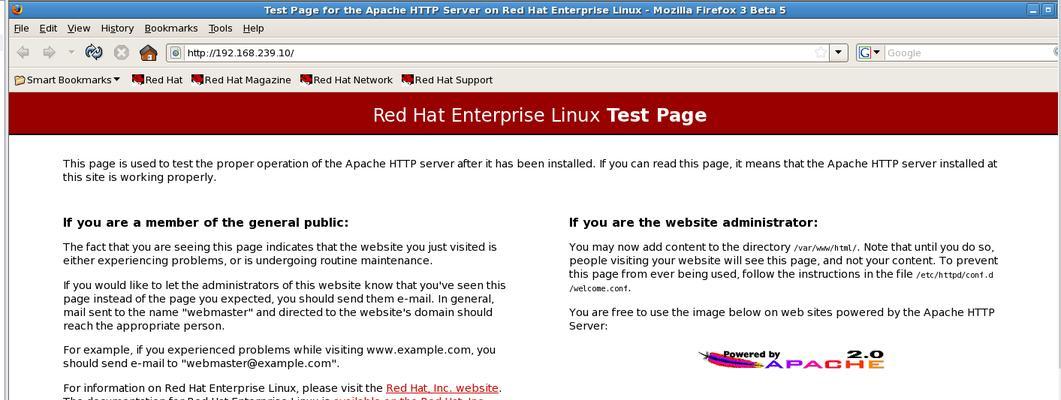Expand the address bar URL history dropdown
The width and height of the screenshot is (1061, 400).
[839, 53]
